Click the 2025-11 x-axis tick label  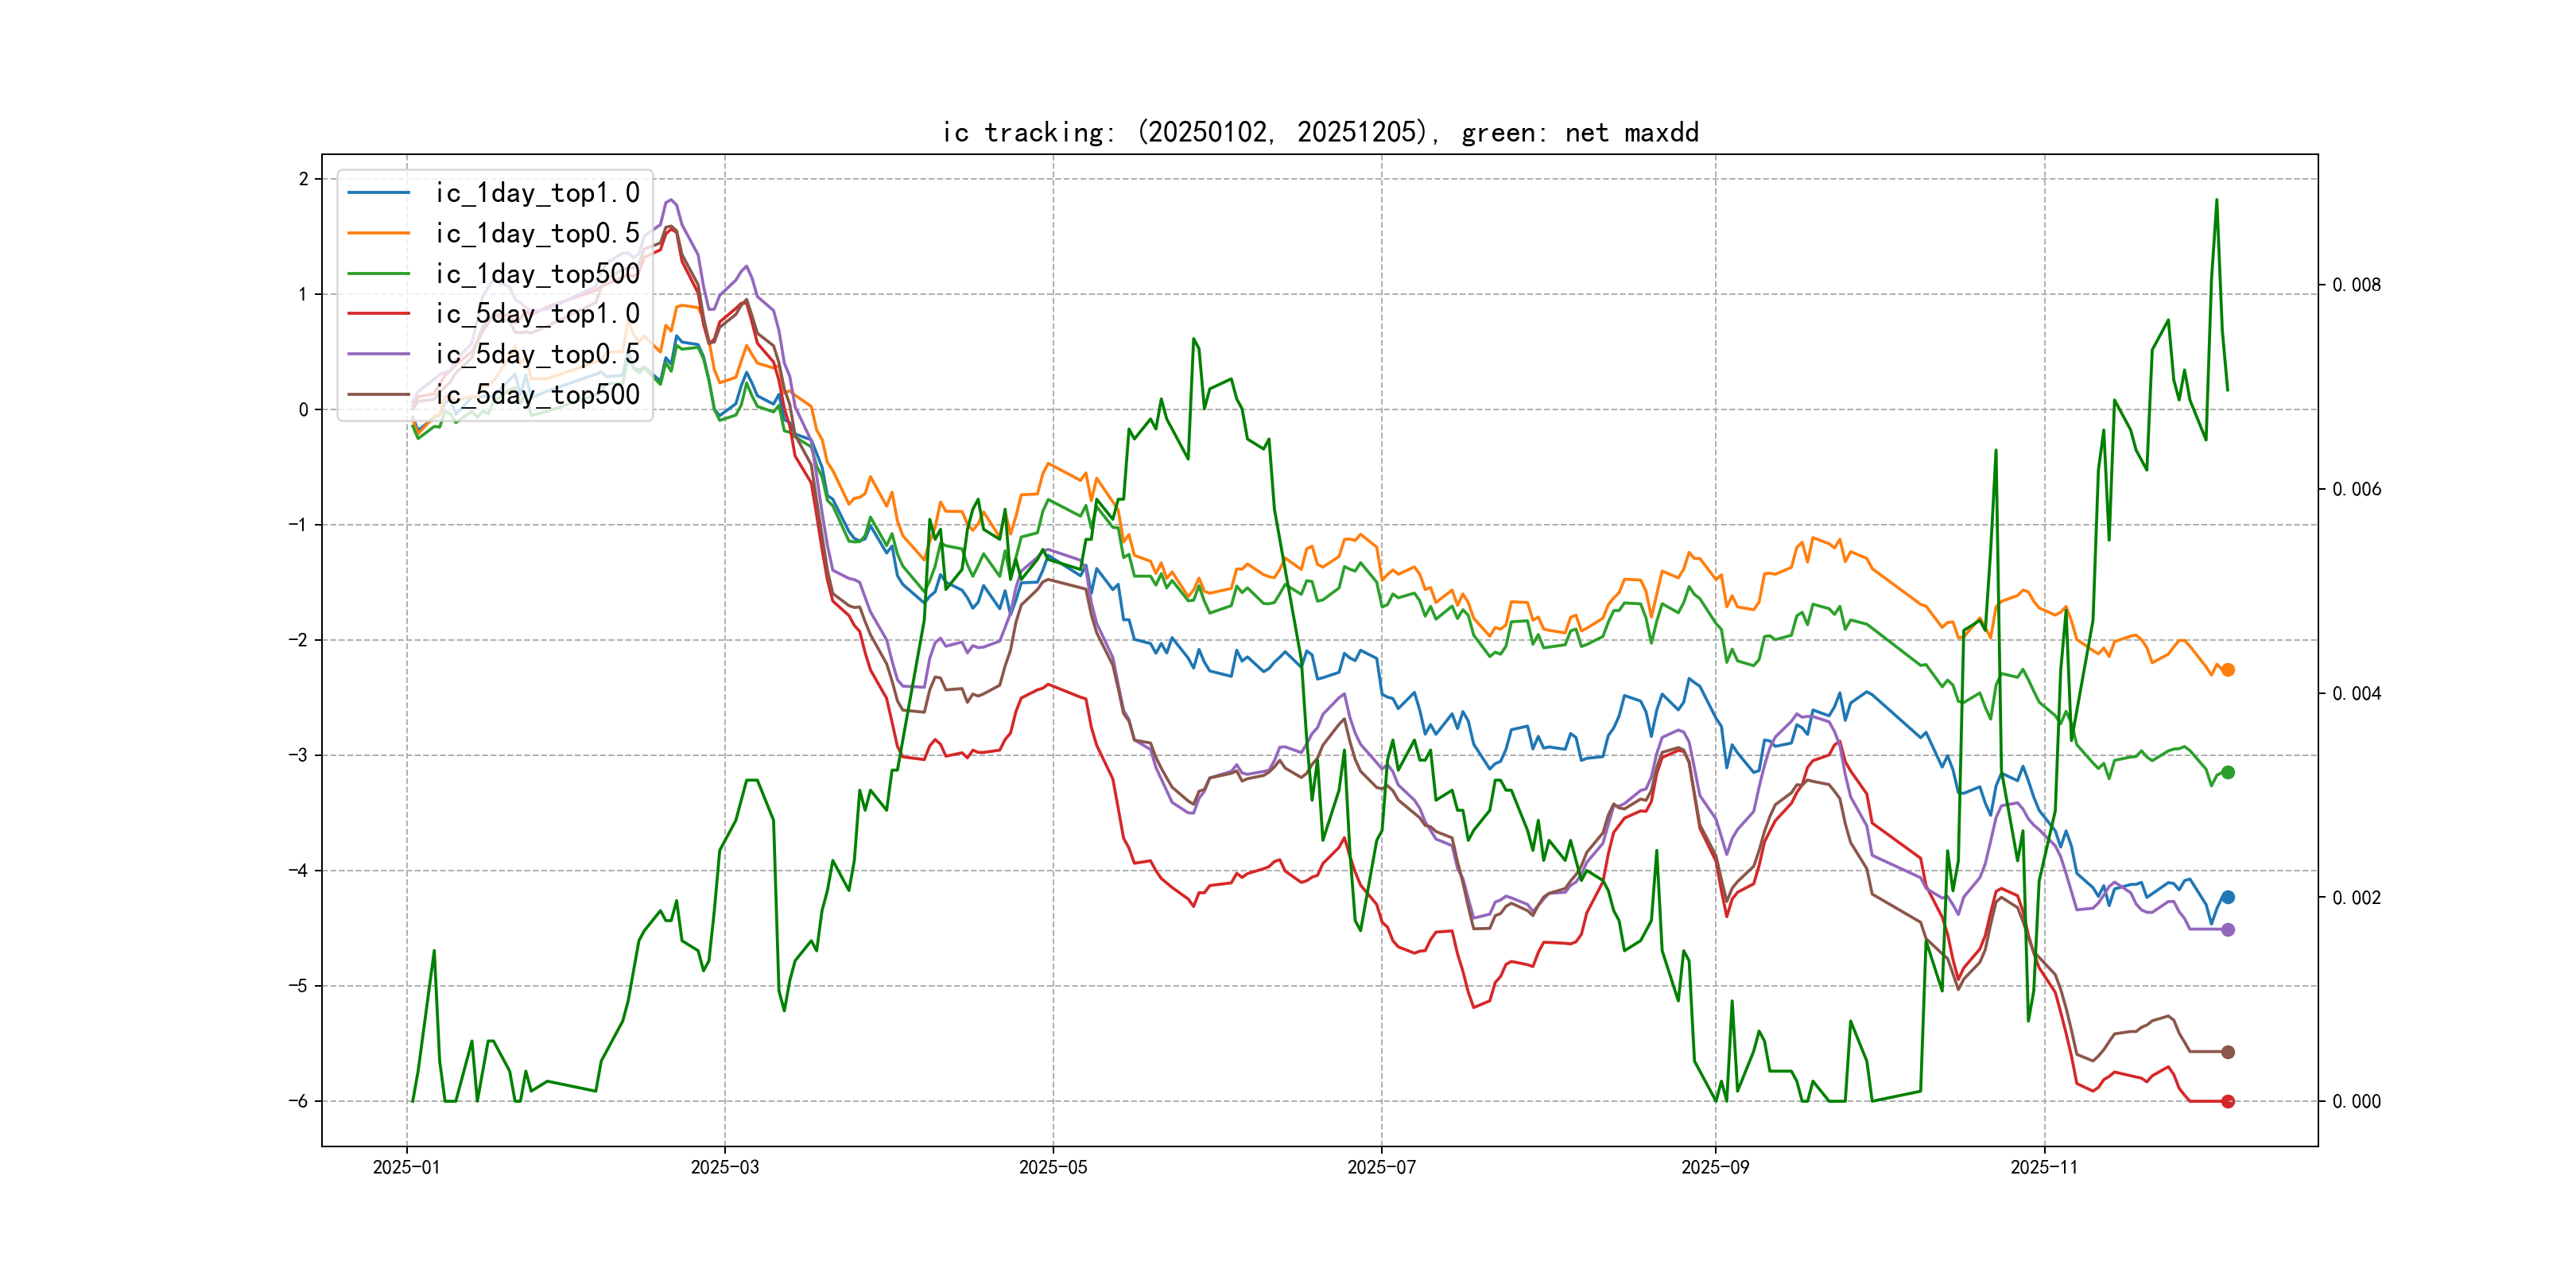tap(2043, 1167)
